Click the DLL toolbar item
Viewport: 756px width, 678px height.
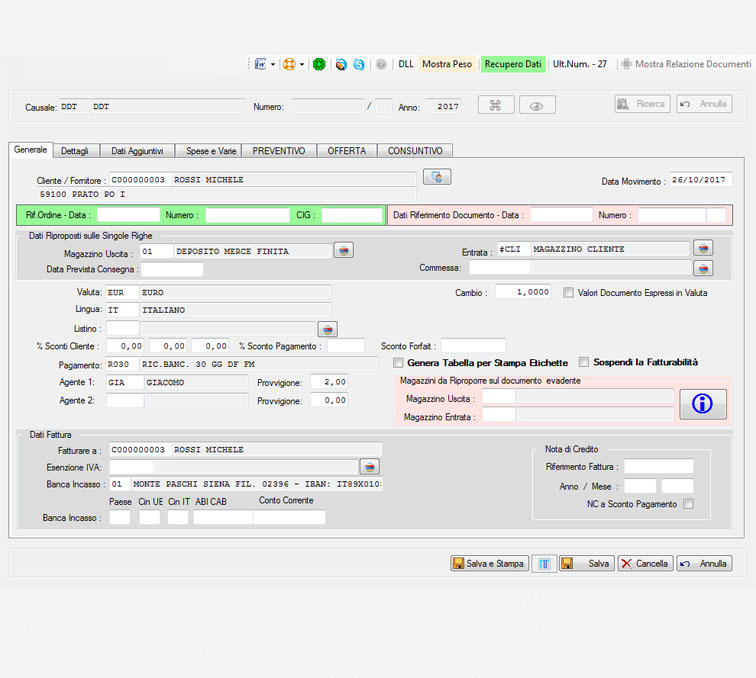406,64
